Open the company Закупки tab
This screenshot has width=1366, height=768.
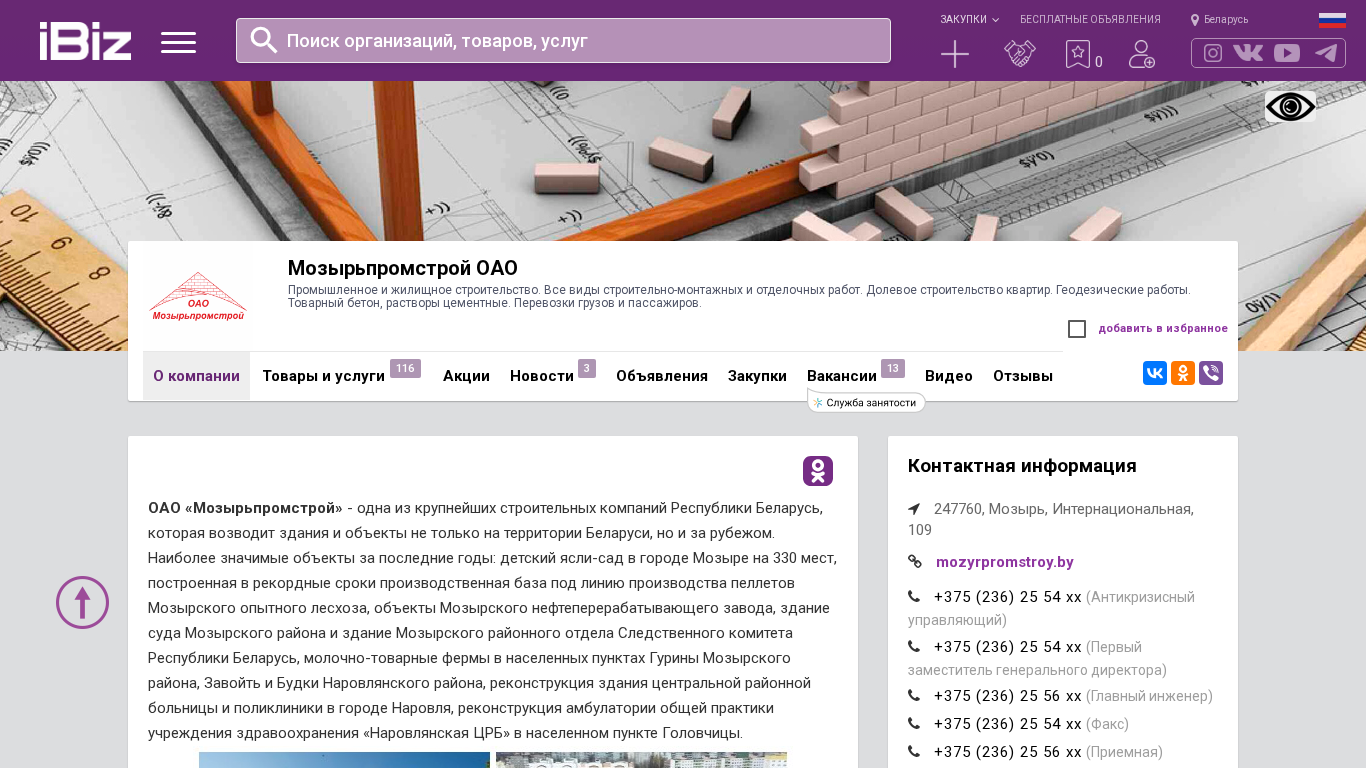tap(757, 376)
